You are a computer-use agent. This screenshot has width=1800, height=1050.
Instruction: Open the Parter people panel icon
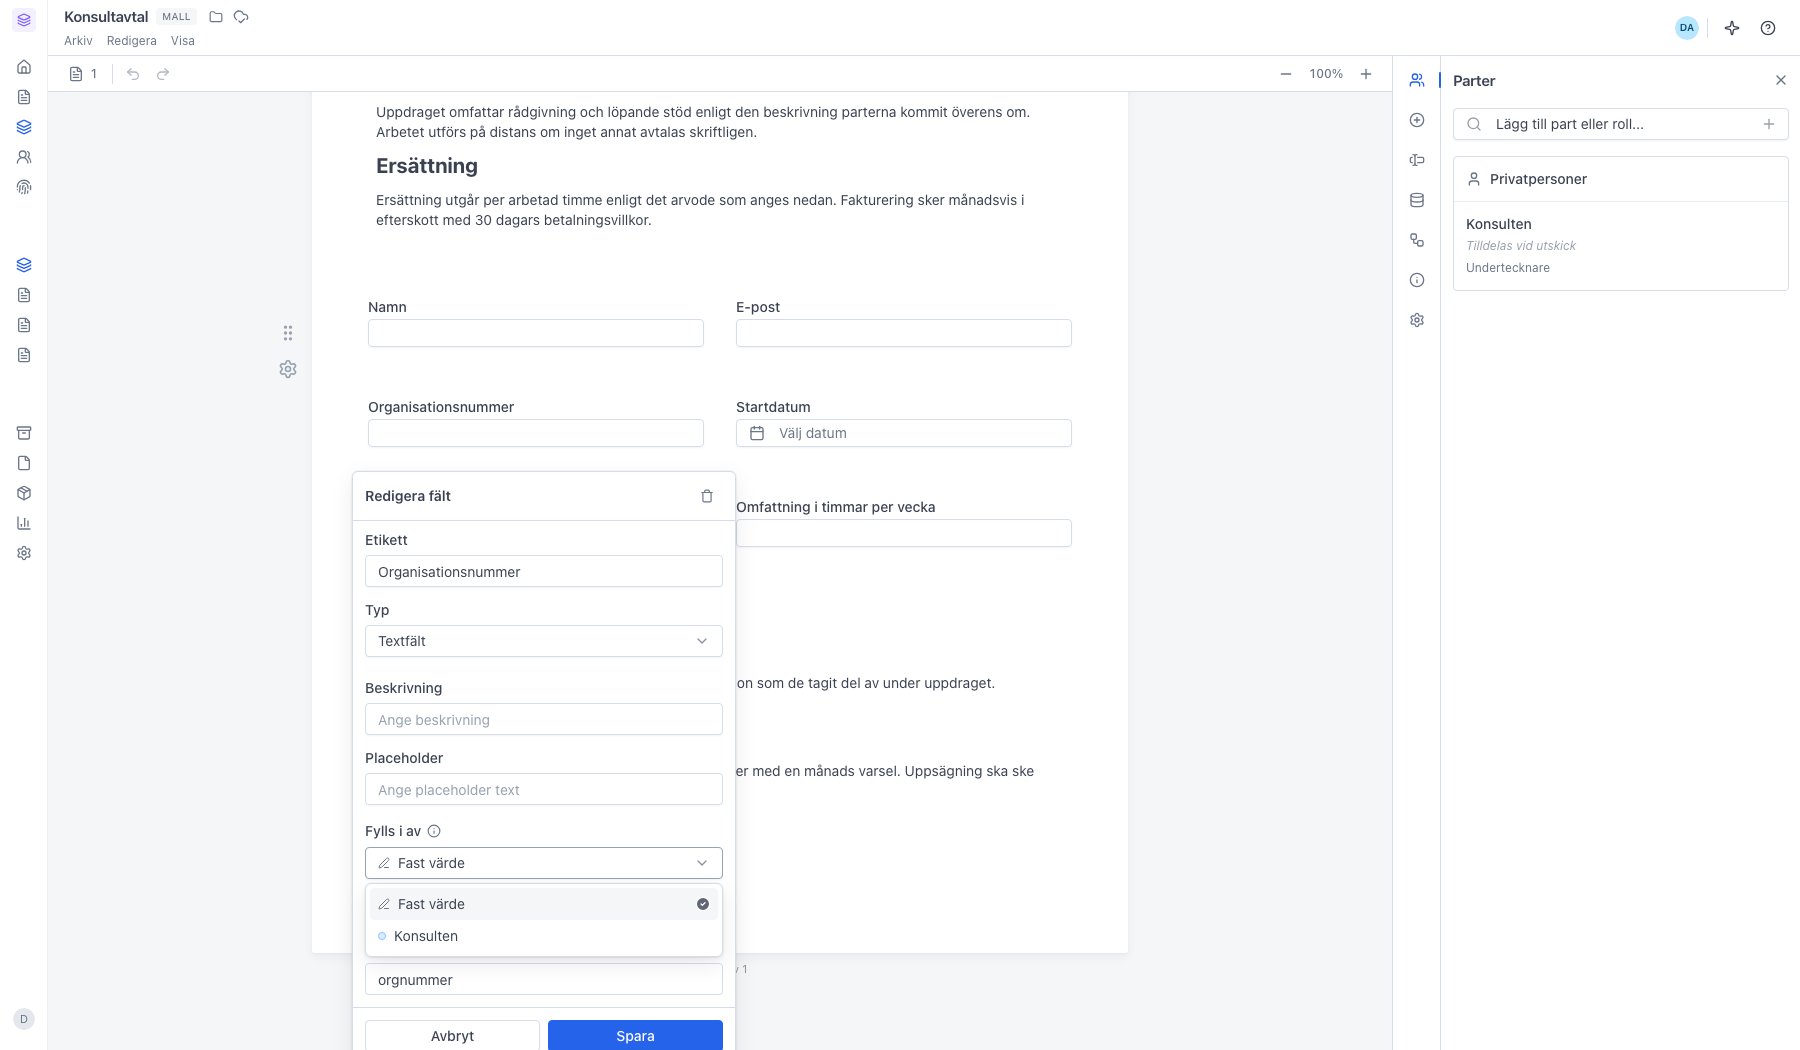click(x=1417, y=80)
